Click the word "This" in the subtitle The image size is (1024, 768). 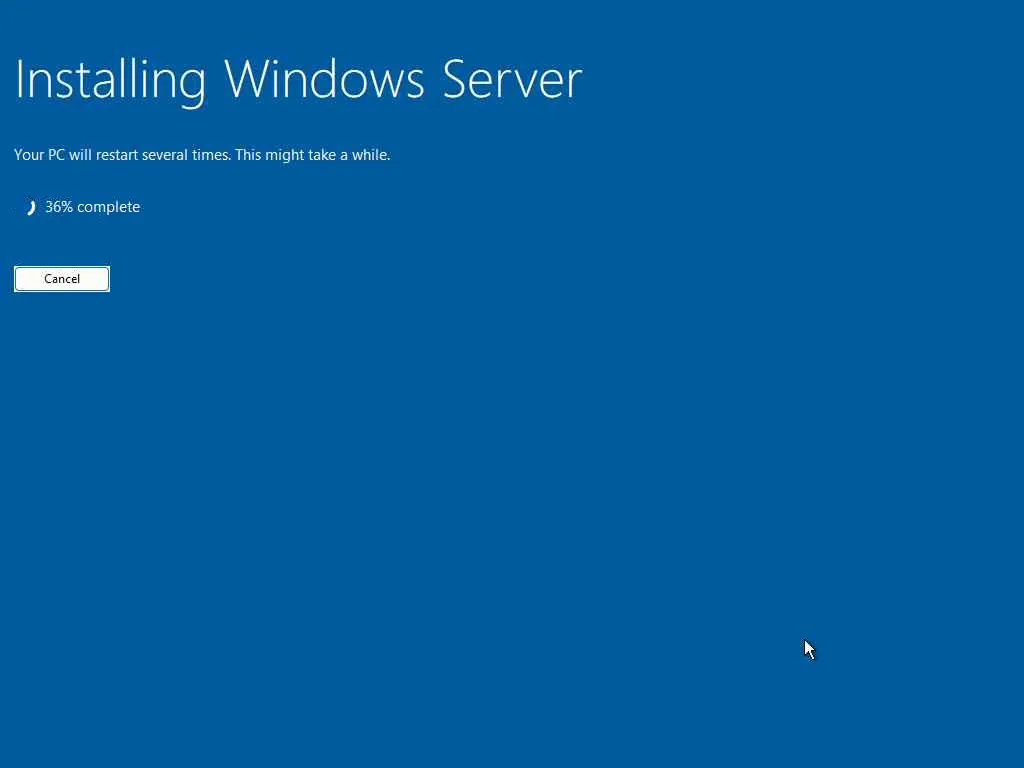(x=249, y=155)
